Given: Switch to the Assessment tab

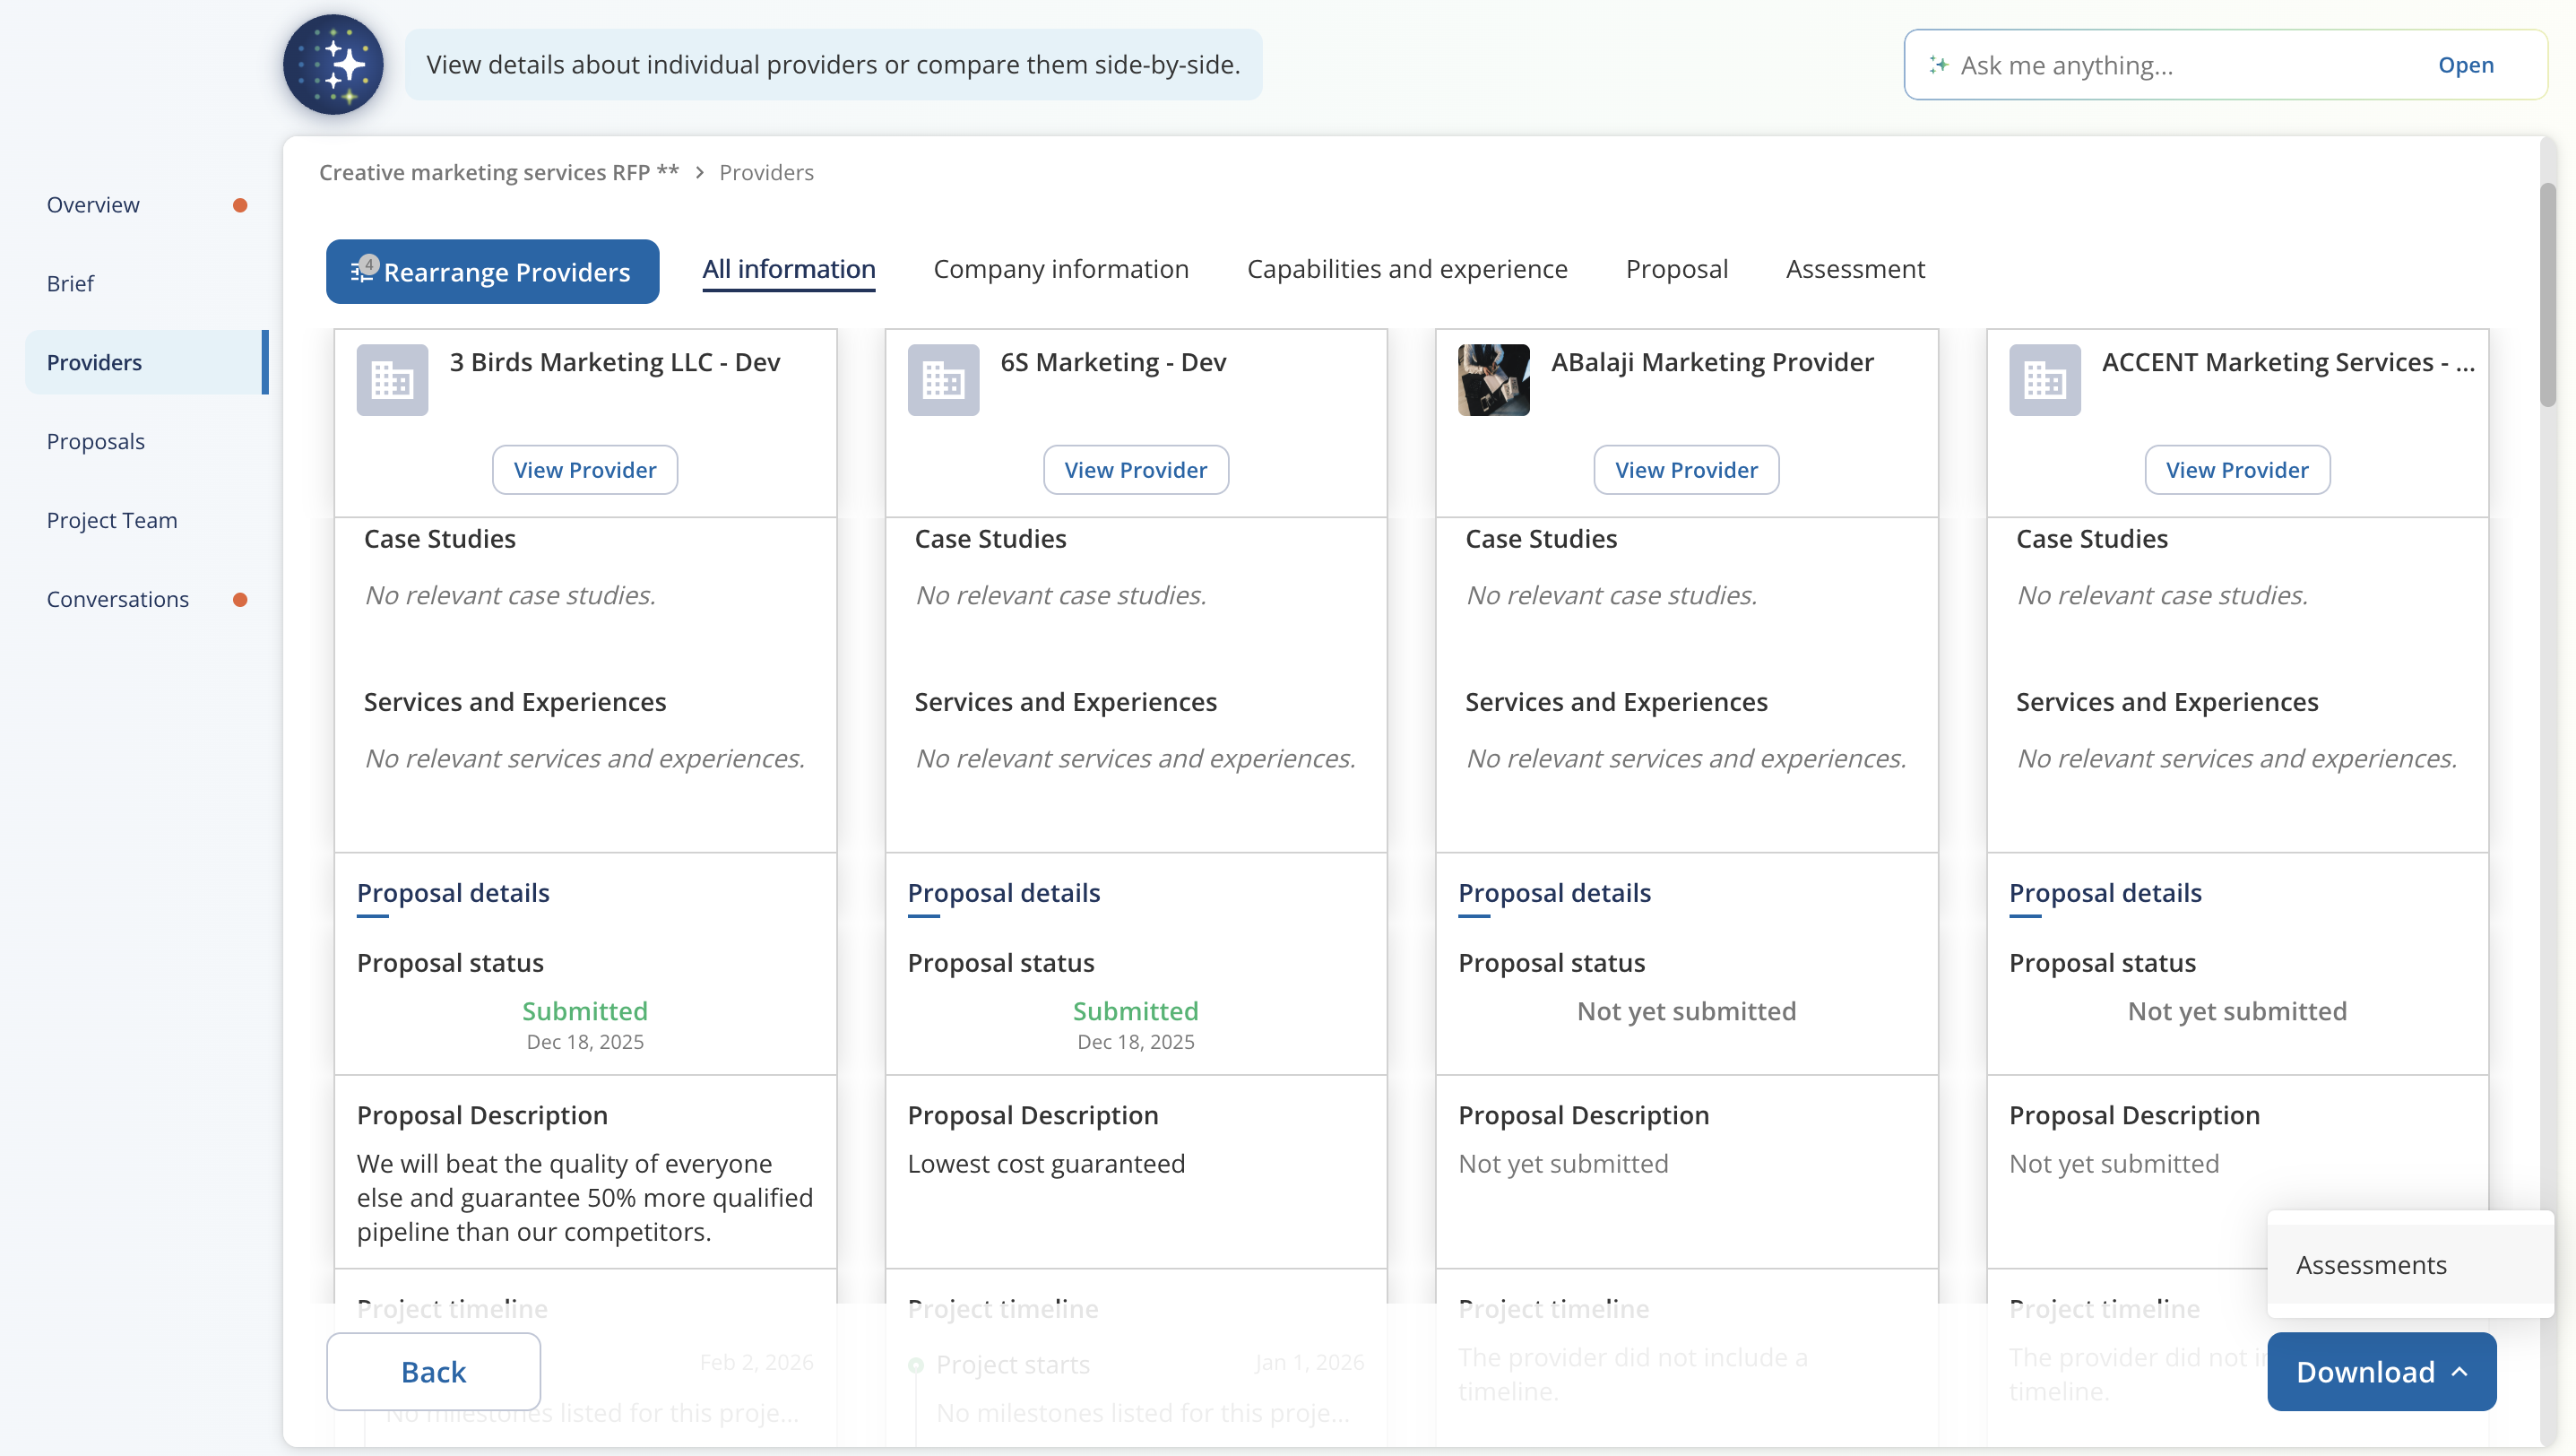Looking at the screenshot, I should (x=1854, y=269).
